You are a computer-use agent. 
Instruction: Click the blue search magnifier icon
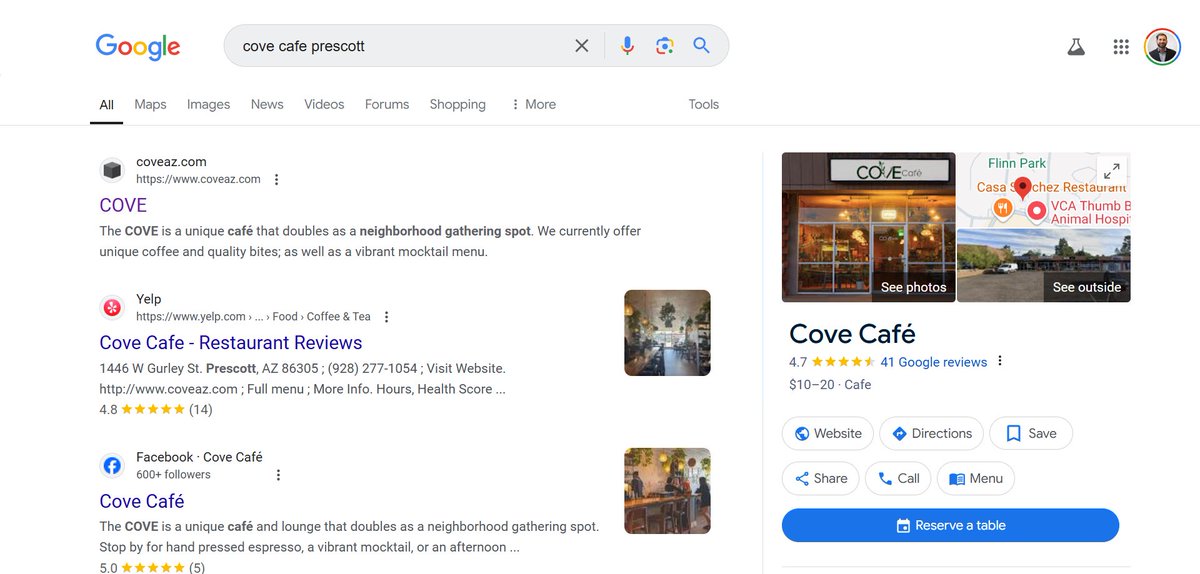coord(701,46)
